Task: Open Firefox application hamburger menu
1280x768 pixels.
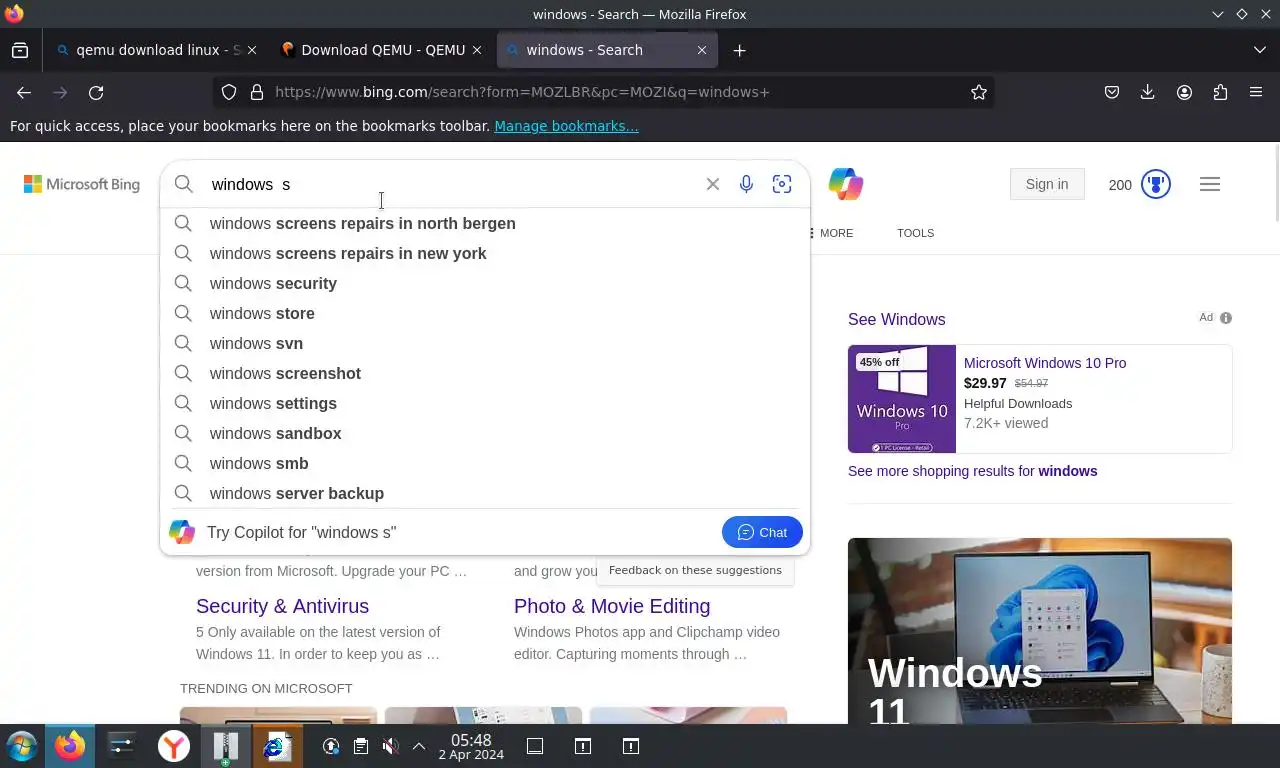Action: [x=1256, y=92]
